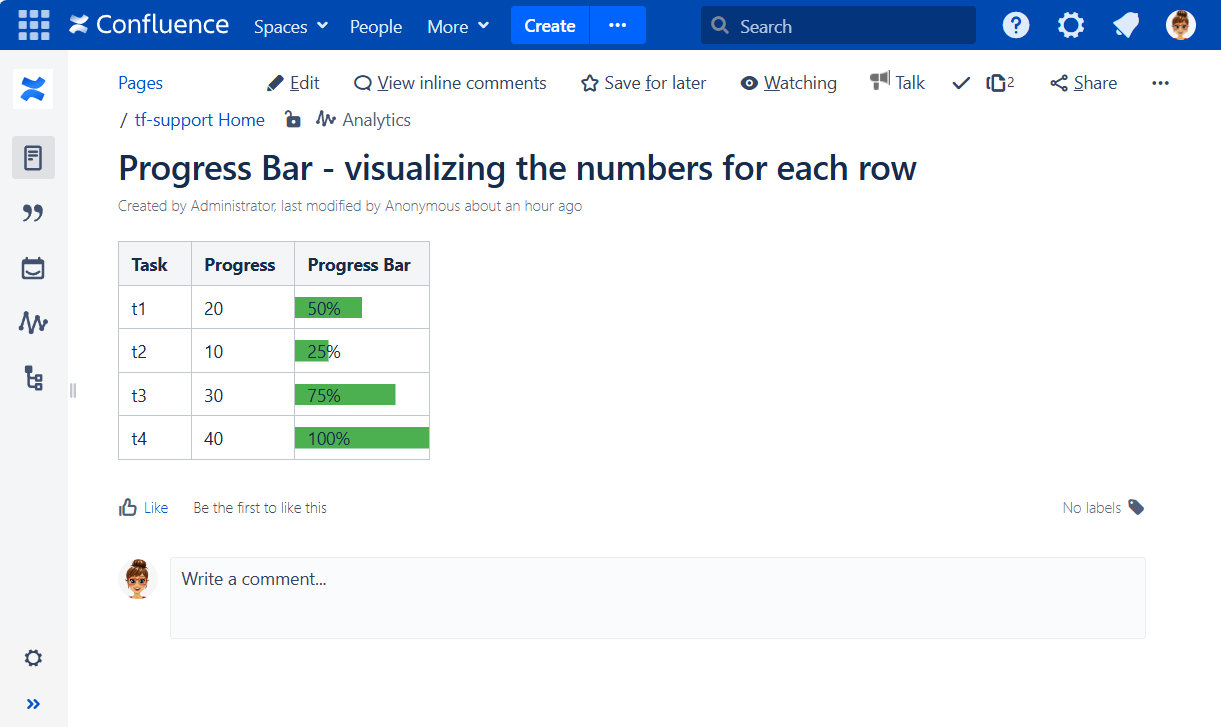Toggle Save for later star
The width and height of the screenshot is (1221, 727).
(643, 83)
